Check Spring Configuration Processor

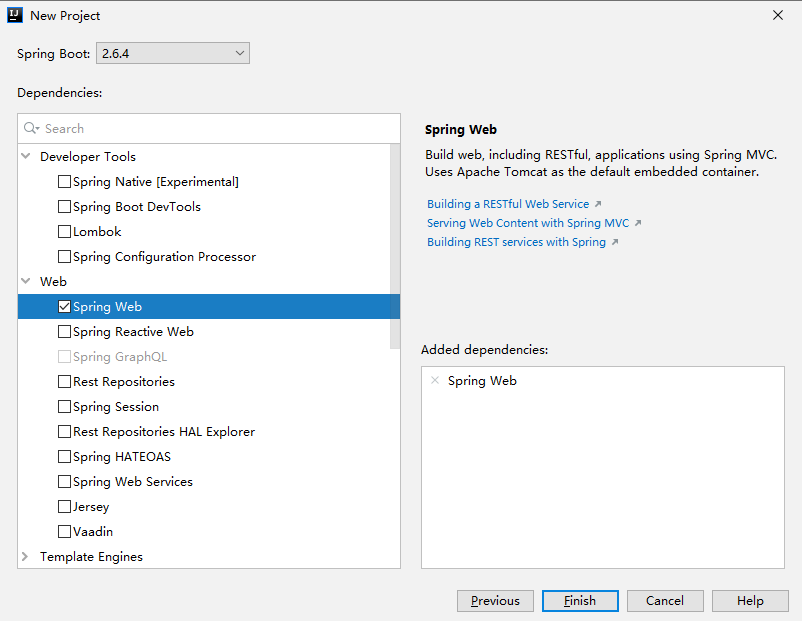[x=64, y=256]
